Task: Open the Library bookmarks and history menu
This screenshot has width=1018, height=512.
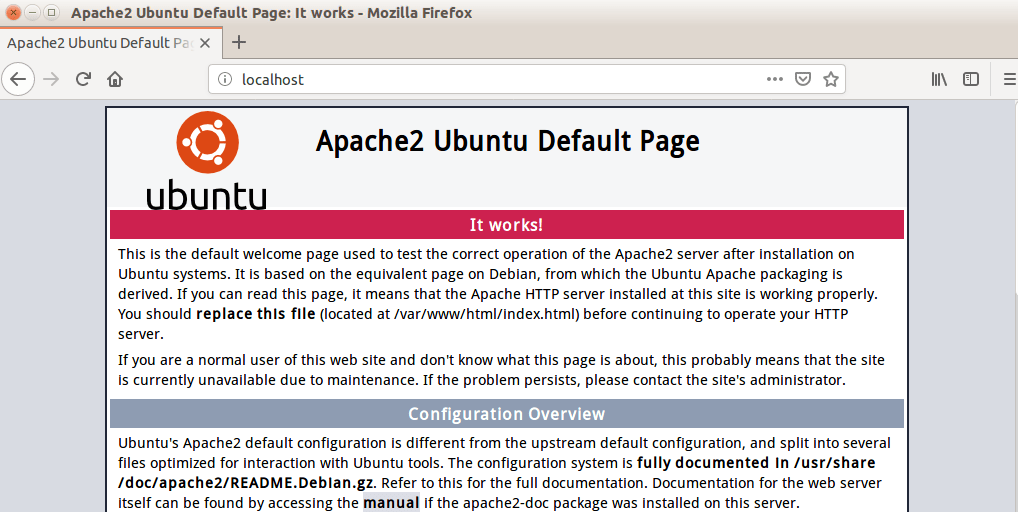Action: tap(939, 80)
